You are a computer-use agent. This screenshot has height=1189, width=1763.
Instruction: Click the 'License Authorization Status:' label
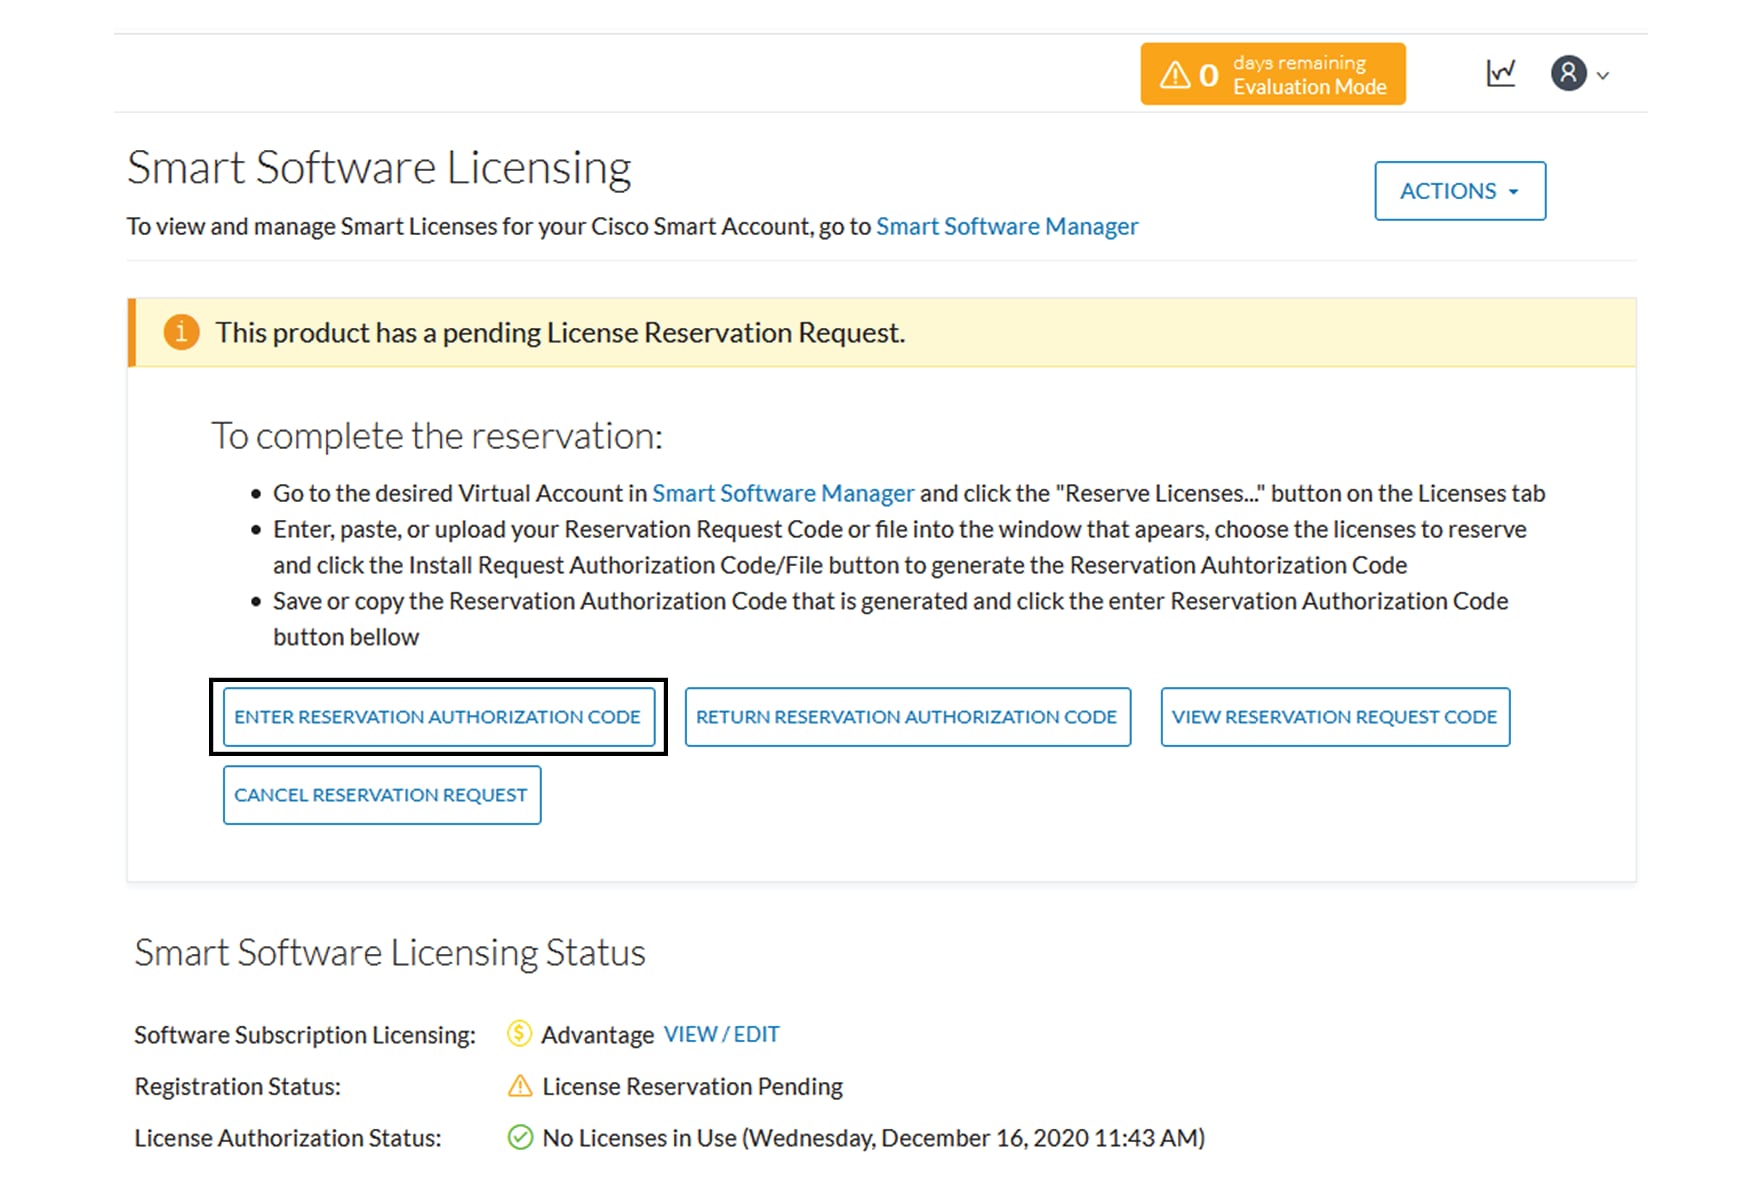[x=288, y=1138]
